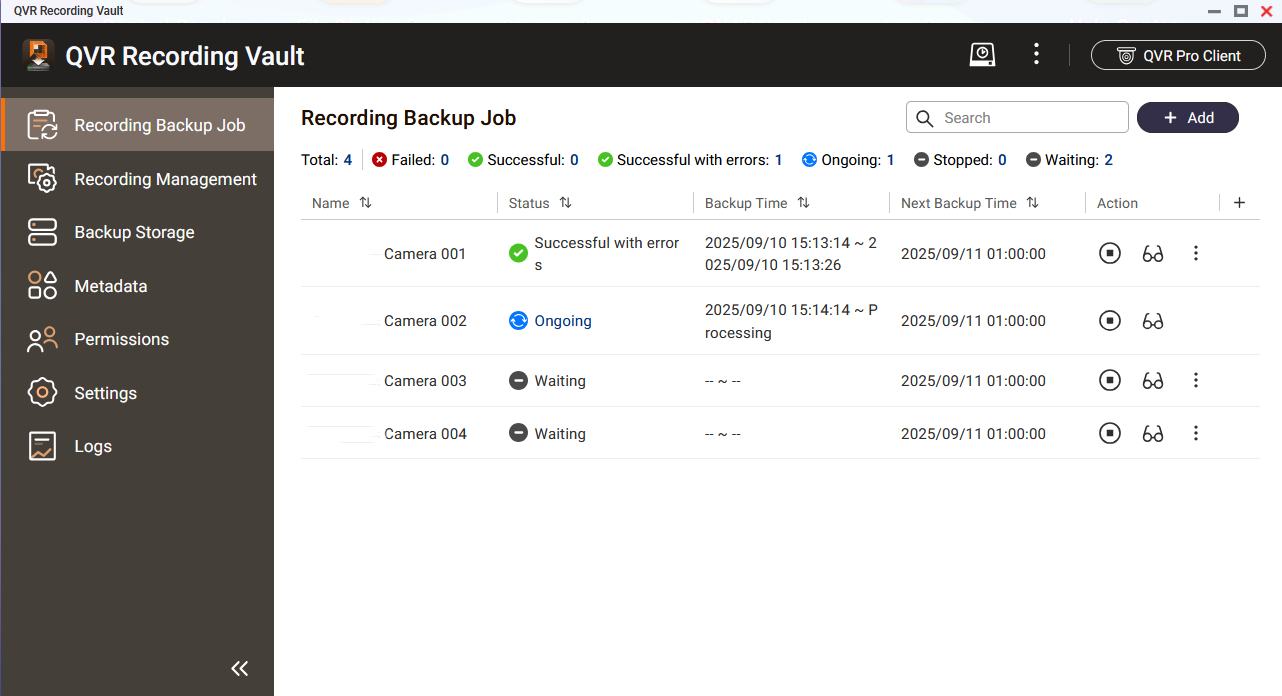Collapse the sidebar with double-chevron icon
Screen dimensions: 1282x696
pos(239,669)
